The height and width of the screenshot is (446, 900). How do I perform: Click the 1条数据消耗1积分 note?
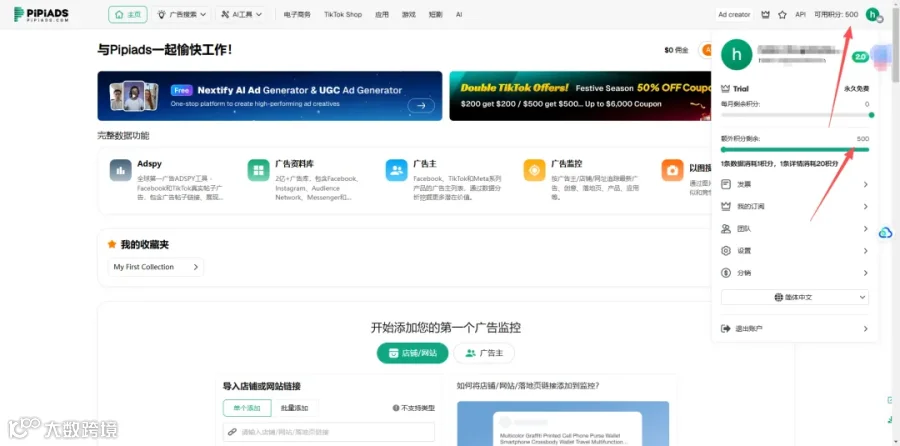779,164
